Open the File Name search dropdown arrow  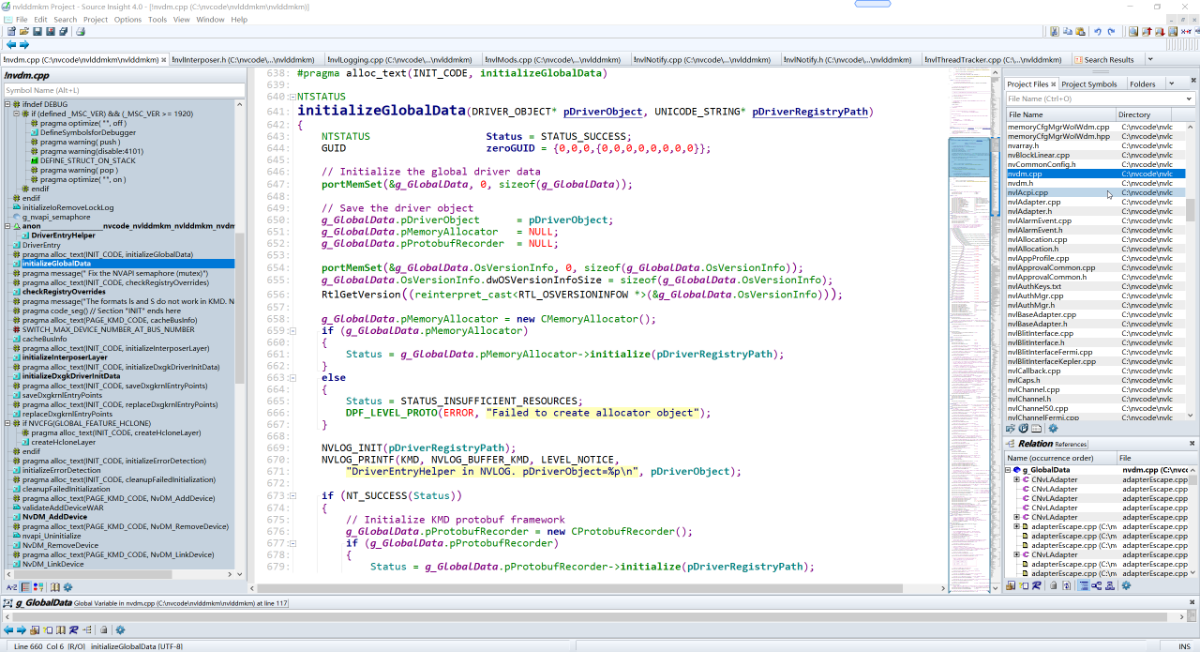coord(1188,99)
